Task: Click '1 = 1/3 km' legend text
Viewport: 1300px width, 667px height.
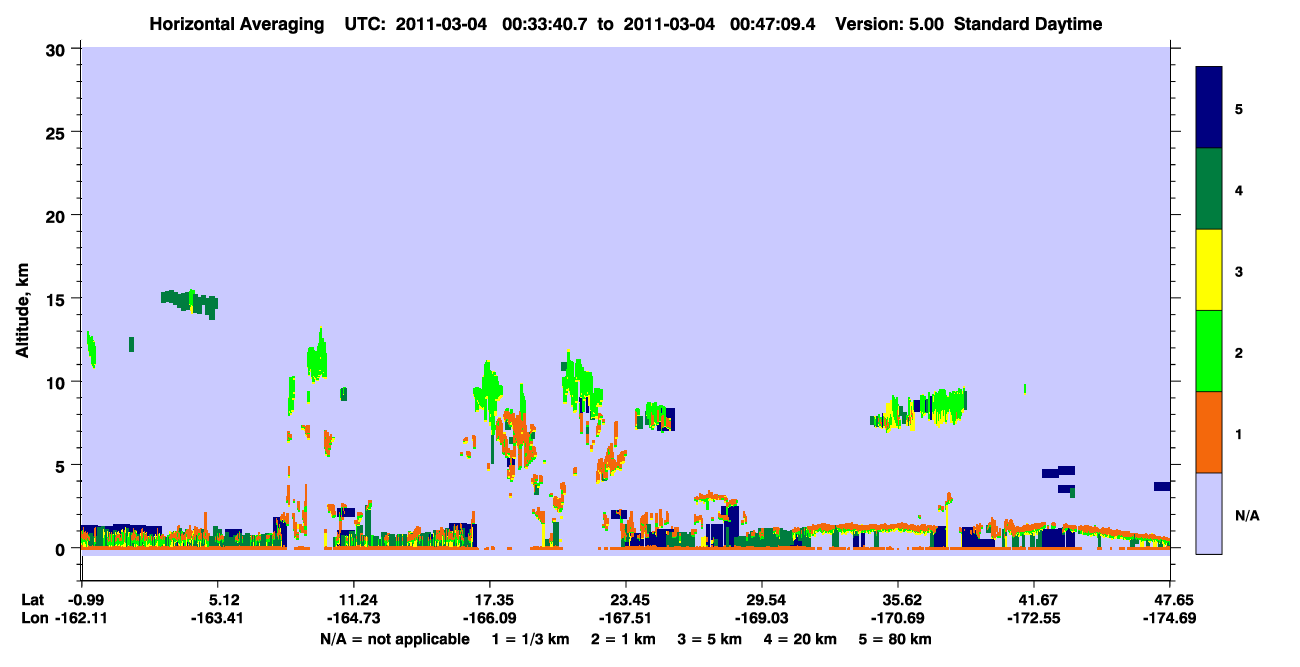Action: [x=530, y=639]
